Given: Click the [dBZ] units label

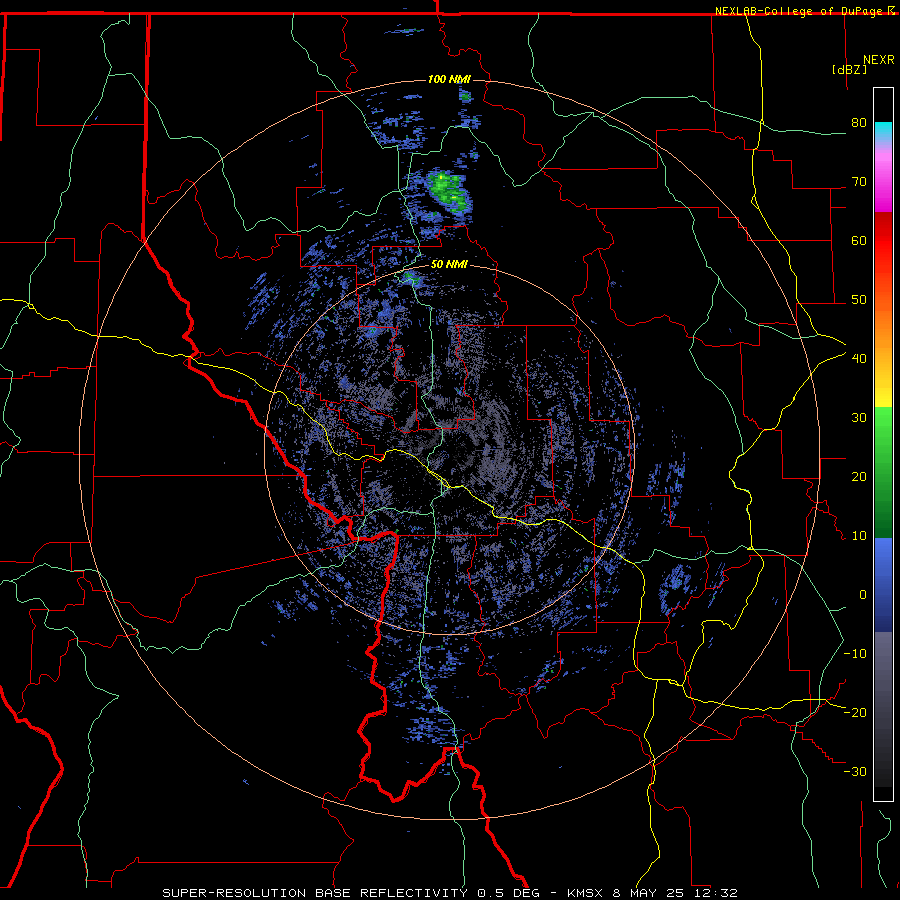Looking at the screenshot, I should coord(849,69).
